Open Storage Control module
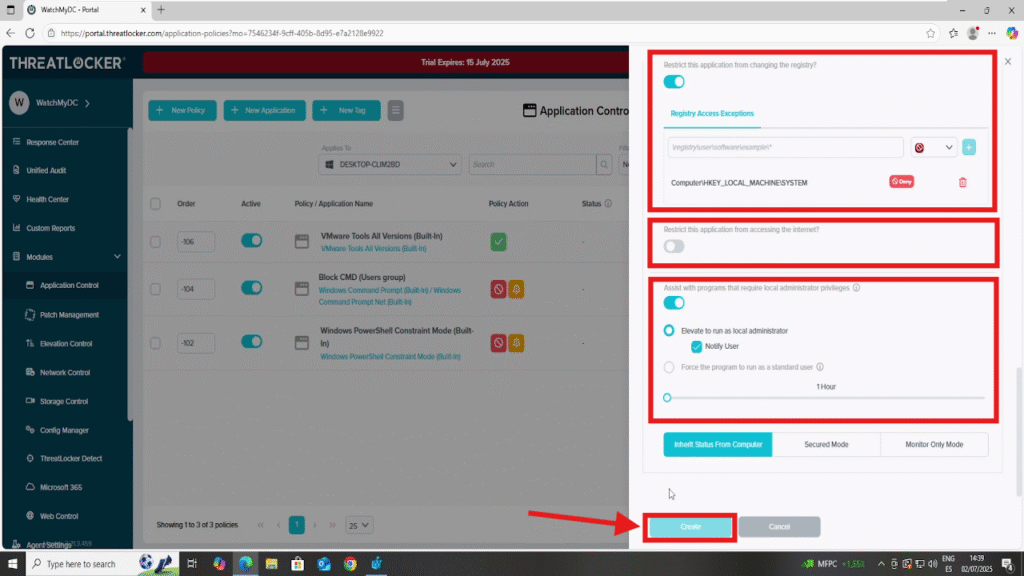1024x576 pixels. [x=63, y=401]
